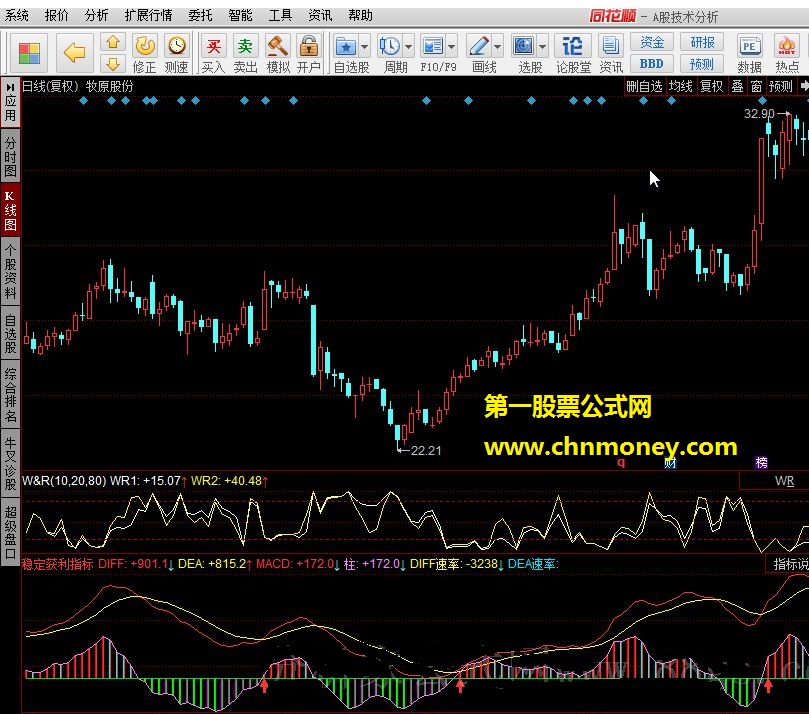This screenshot has width=809, height=714.
Task: Click the 画线 pencil icon
Action: (x=479, y=47)
